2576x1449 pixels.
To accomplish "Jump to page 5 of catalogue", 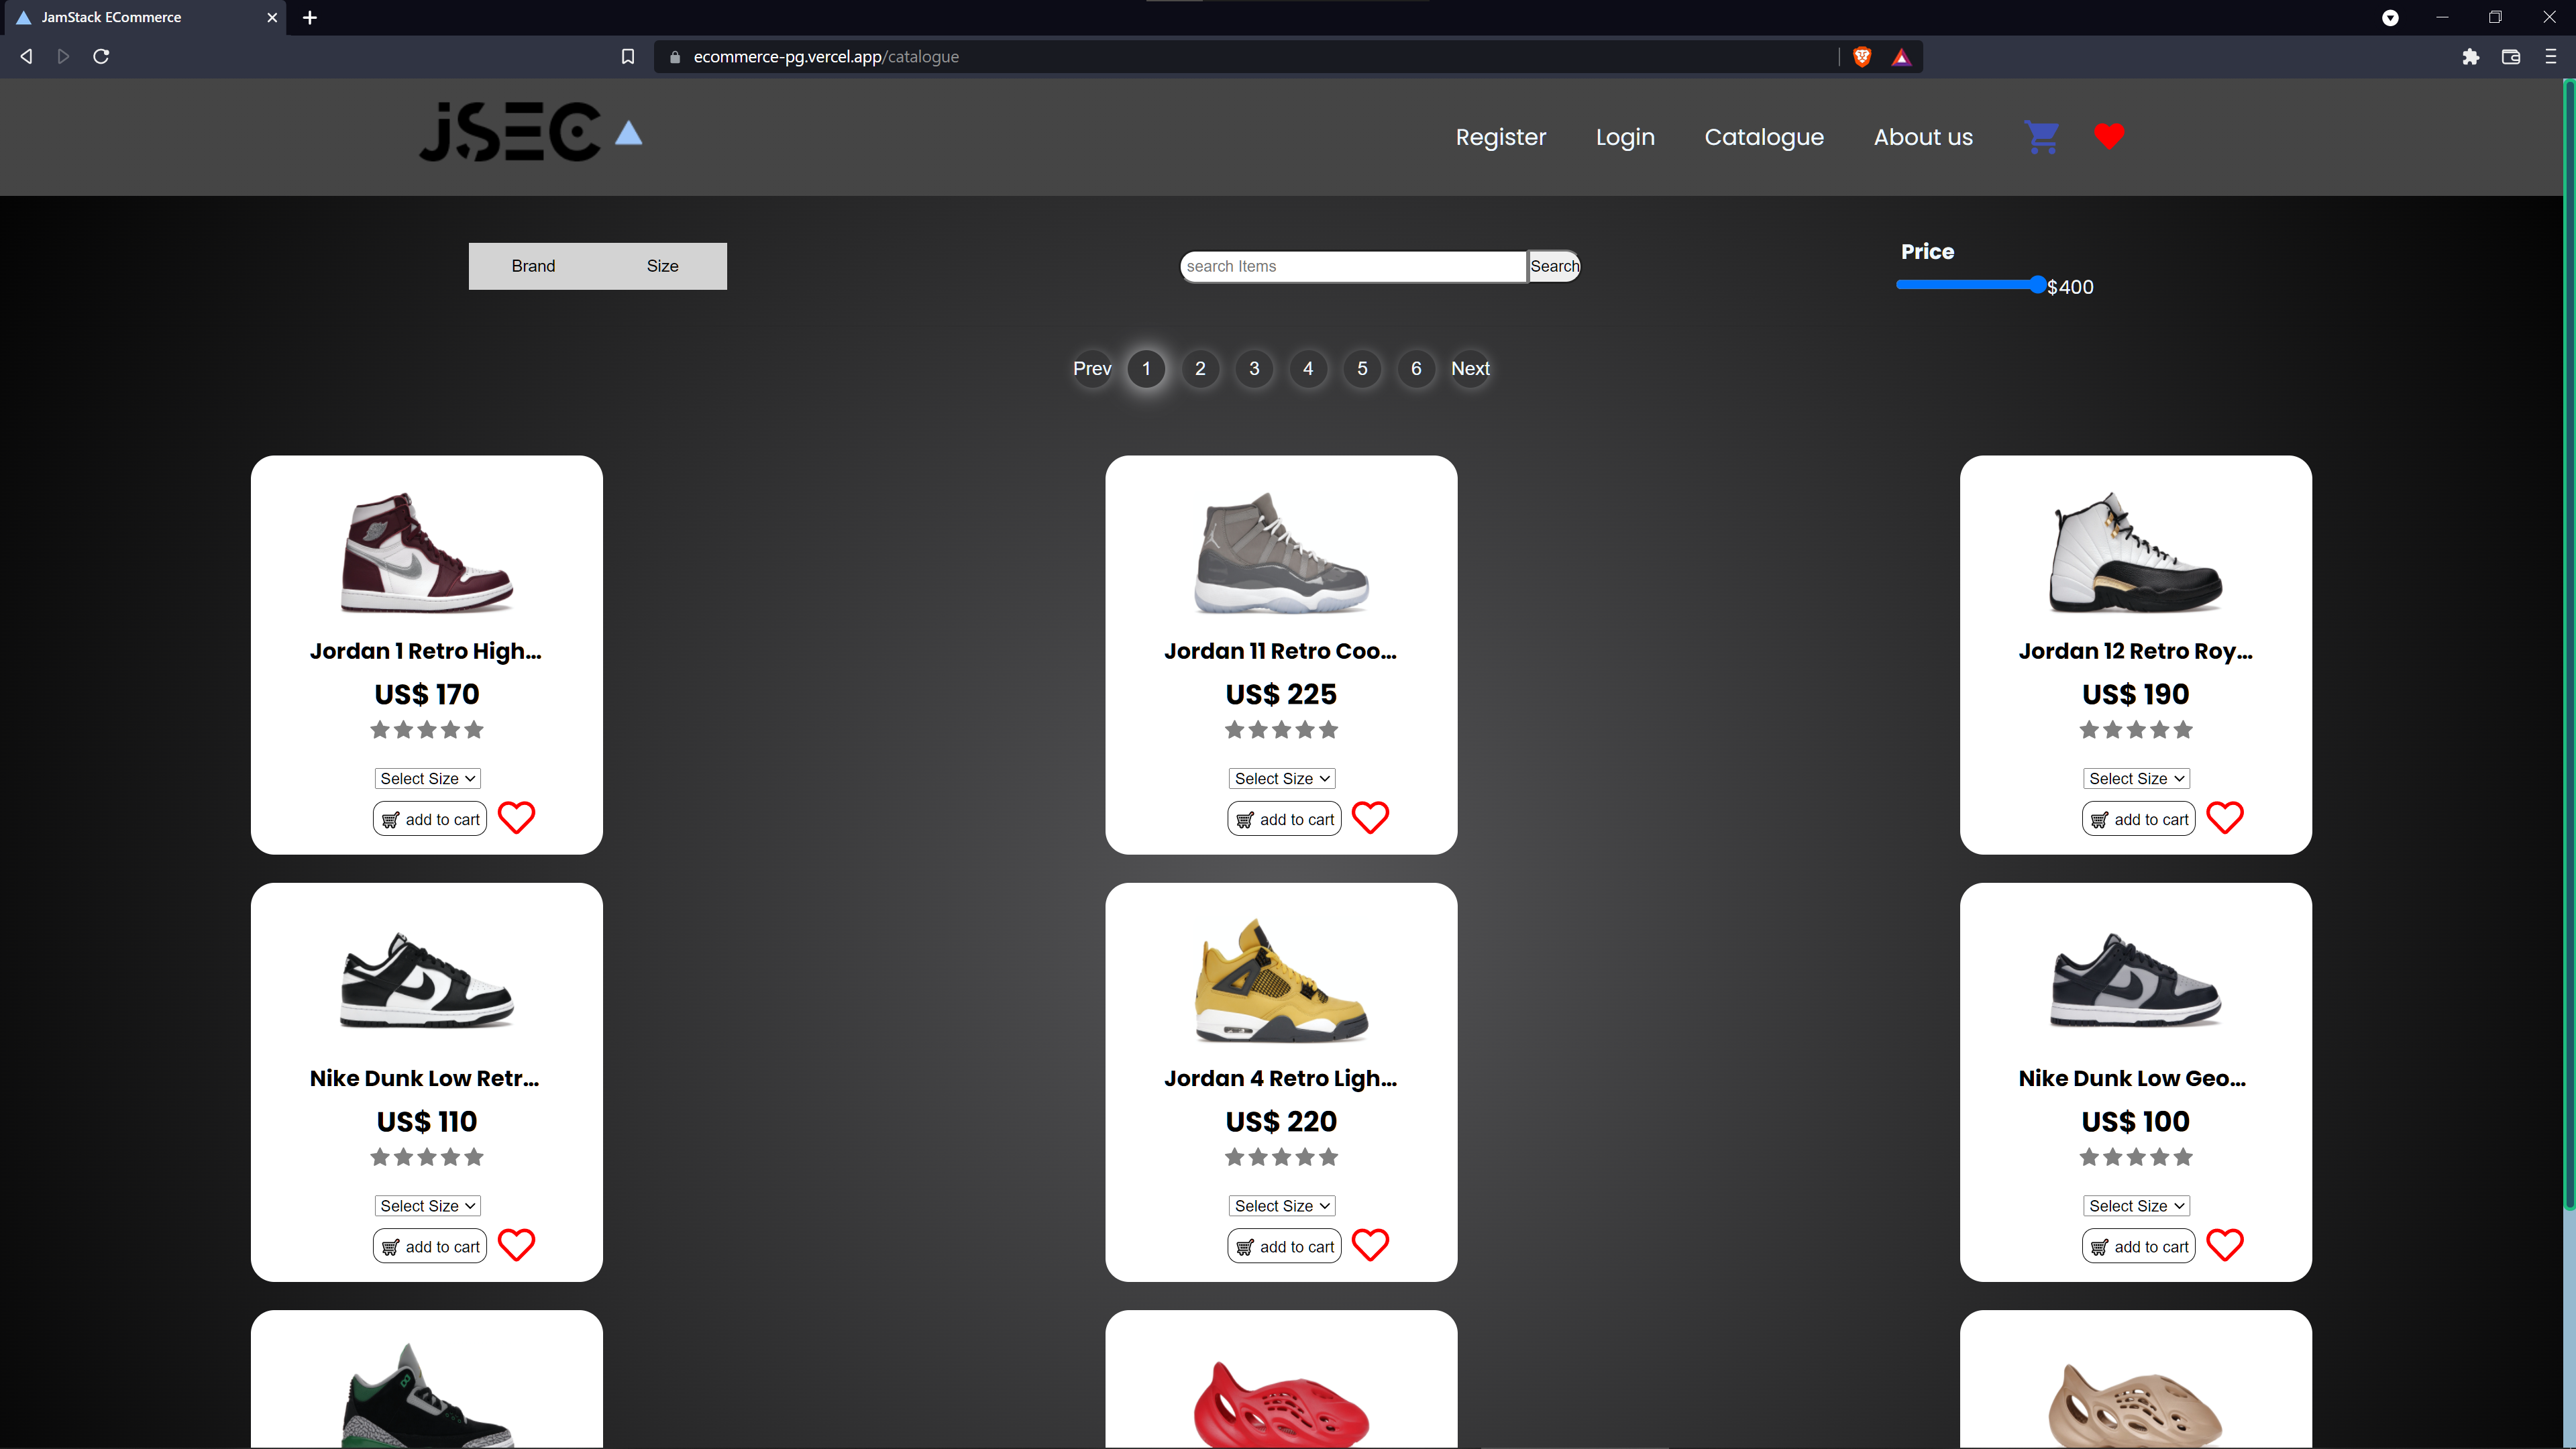I will 1362,368.
